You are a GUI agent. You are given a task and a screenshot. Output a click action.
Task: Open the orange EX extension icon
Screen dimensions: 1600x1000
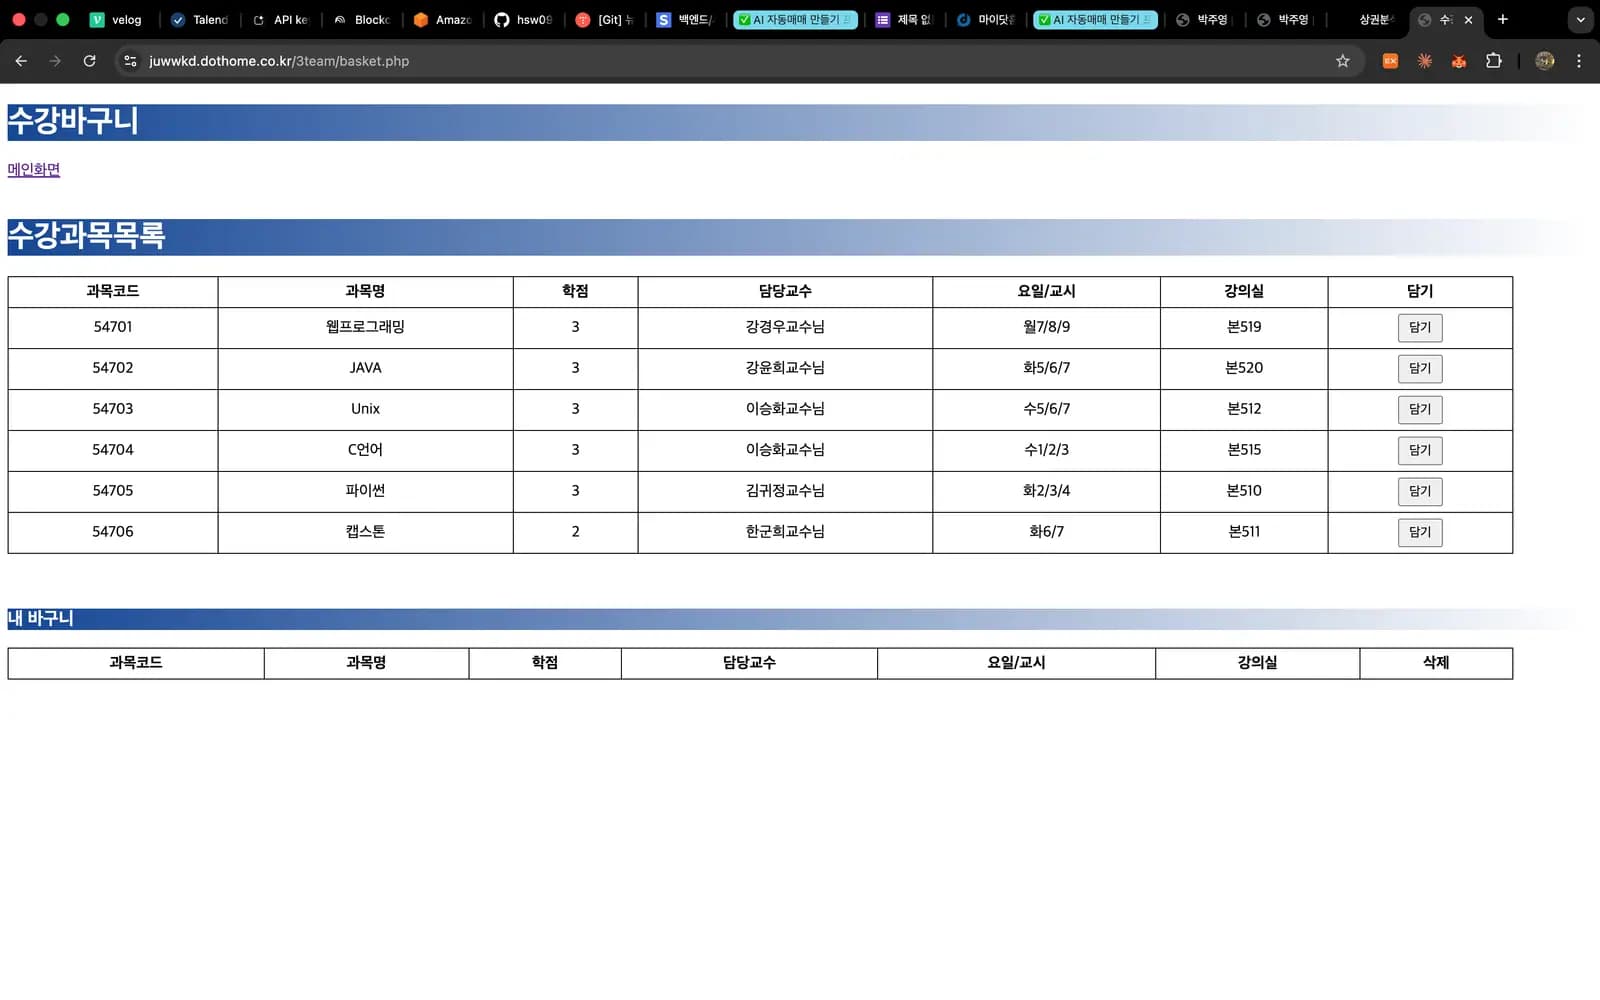tap(1390, 61)
